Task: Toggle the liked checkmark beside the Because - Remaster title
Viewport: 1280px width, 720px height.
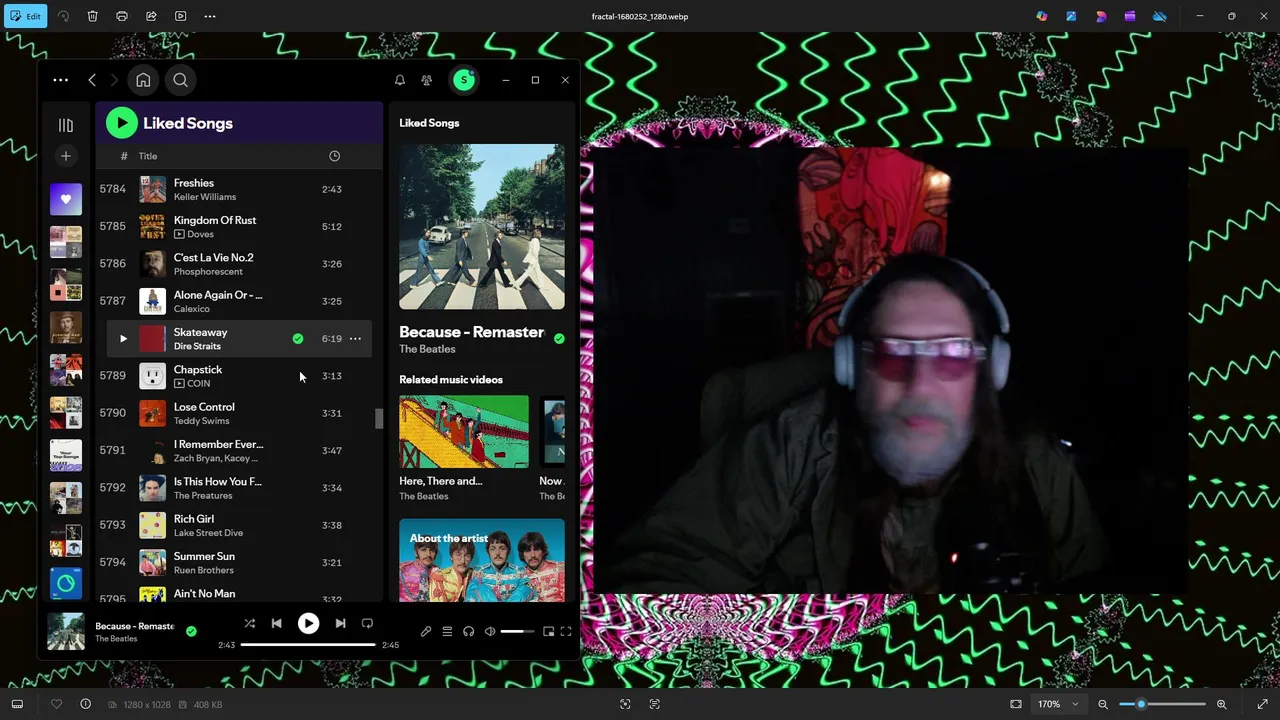Action: coord(559,339)
